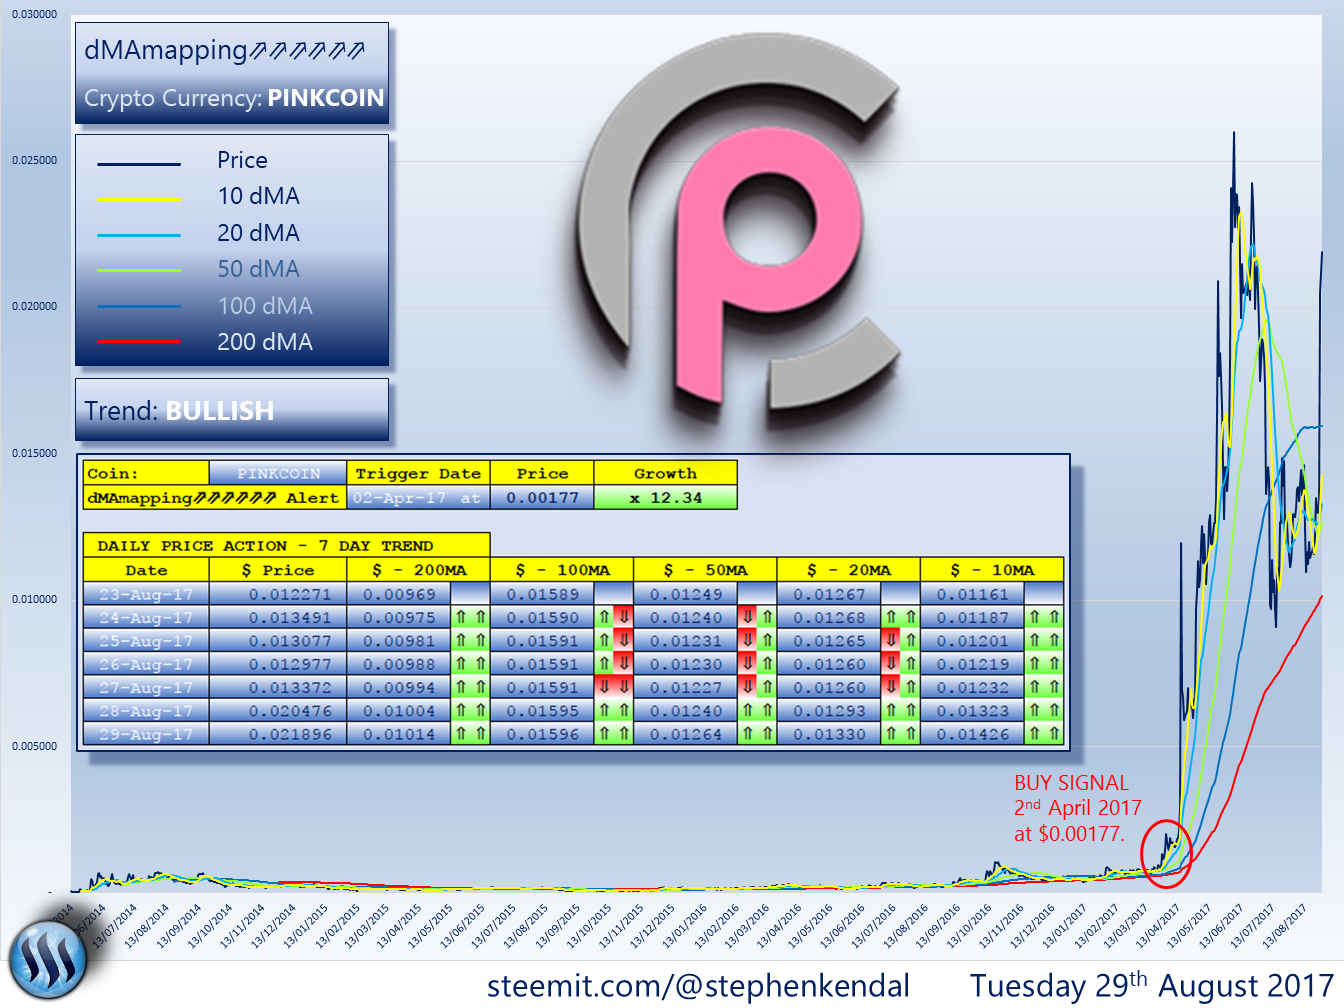Click the 0.012271 price cell
The height and width of the screenshot is (1008, 1344).
[278, 594]
